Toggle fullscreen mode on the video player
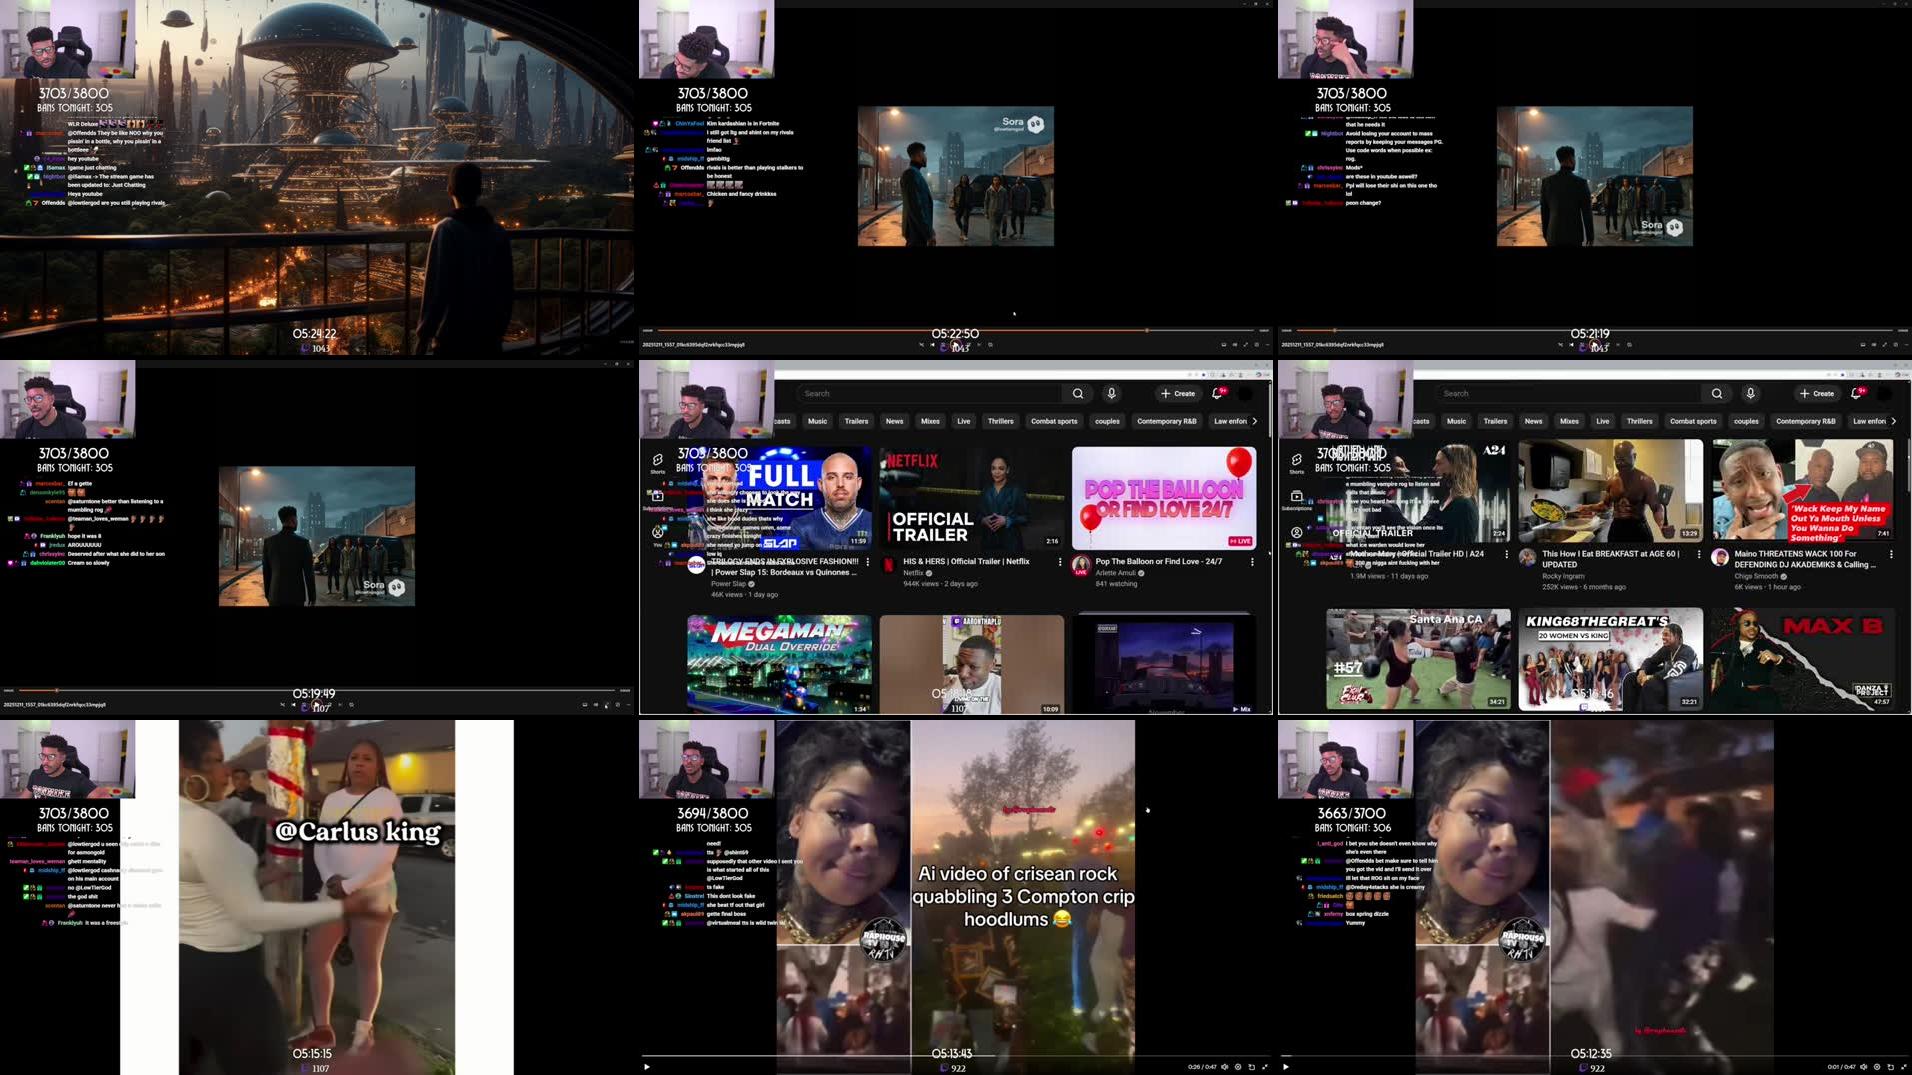 (1267, 1067)
